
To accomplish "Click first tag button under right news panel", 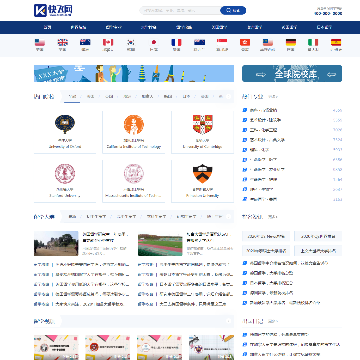I will (266, 236).
